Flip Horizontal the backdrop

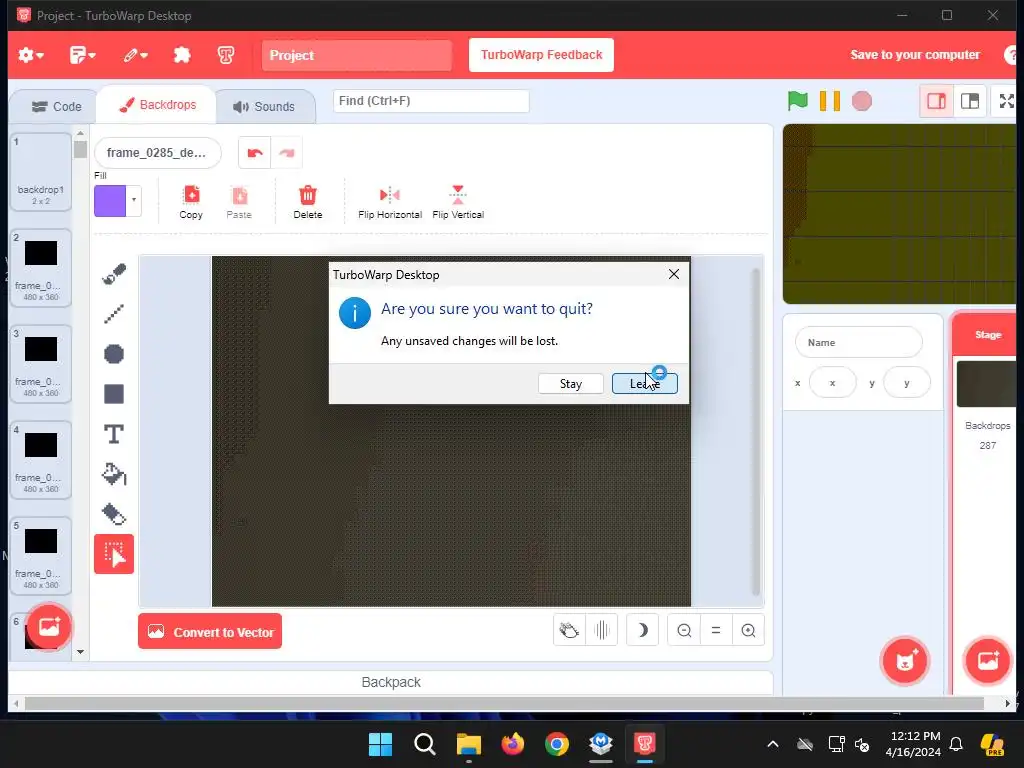point(390,202)
